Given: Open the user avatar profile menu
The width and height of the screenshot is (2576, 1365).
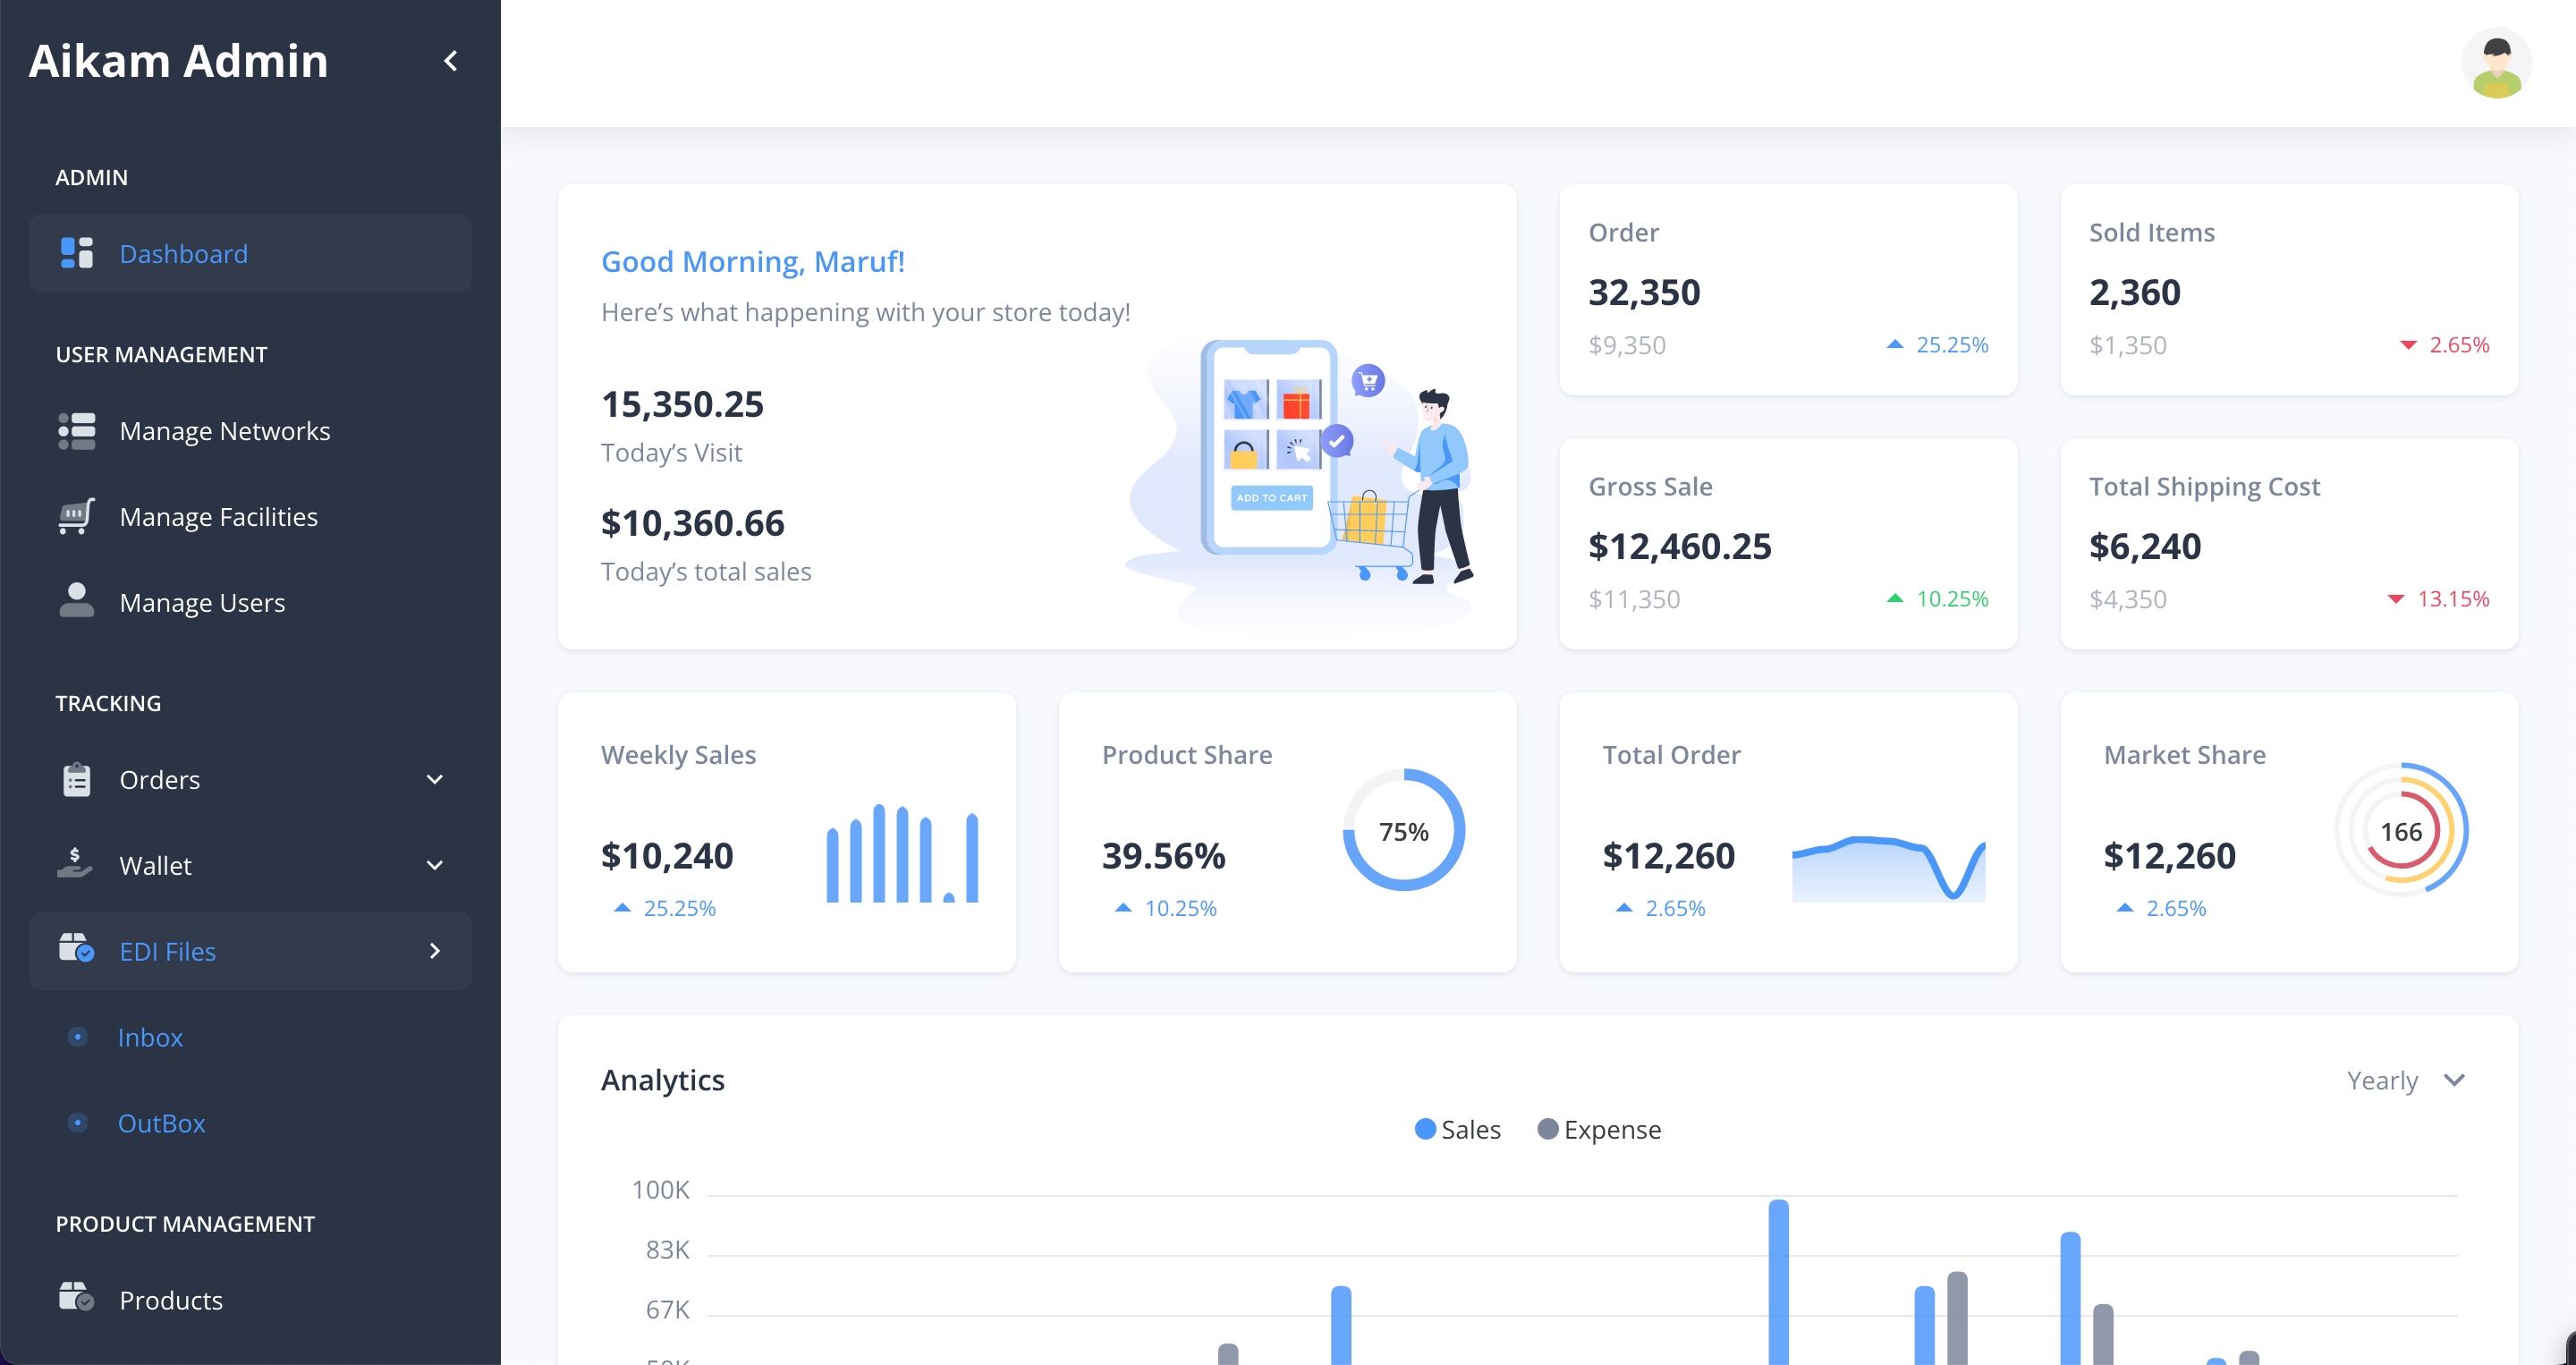Looking at the screenshot, I should click(x=2496, y=63).
